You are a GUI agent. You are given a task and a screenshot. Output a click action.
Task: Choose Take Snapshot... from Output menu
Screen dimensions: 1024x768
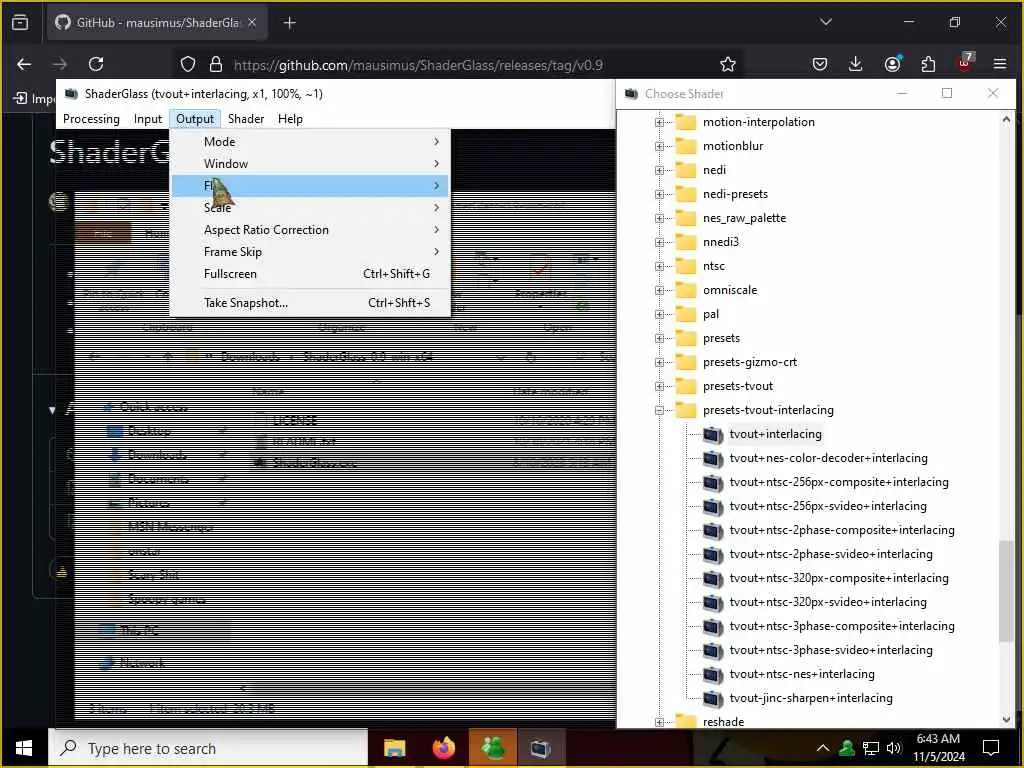click(310, 303)
